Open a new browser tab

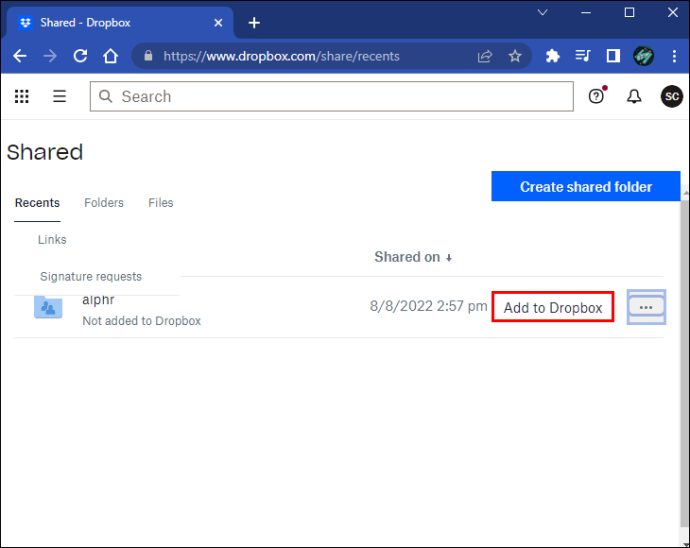pyautogui.click(x=254, y=22)
